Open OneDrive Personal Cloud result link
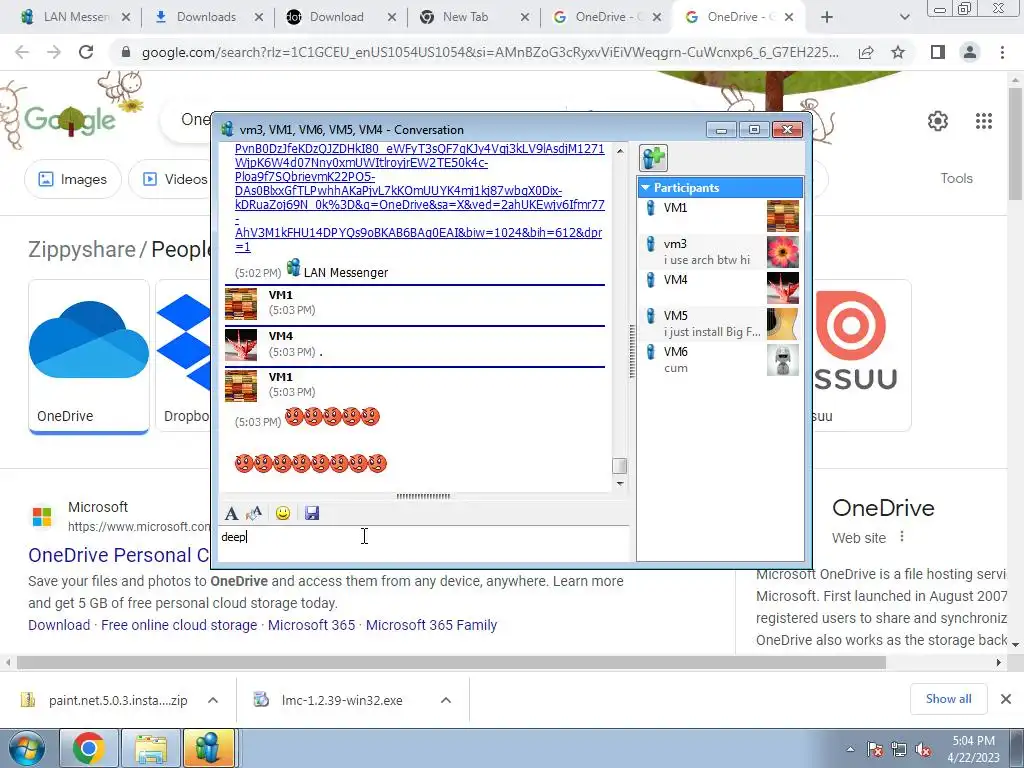Image resolution: width=1024 pixels, height=768 pixels. (x=119, y=555)
